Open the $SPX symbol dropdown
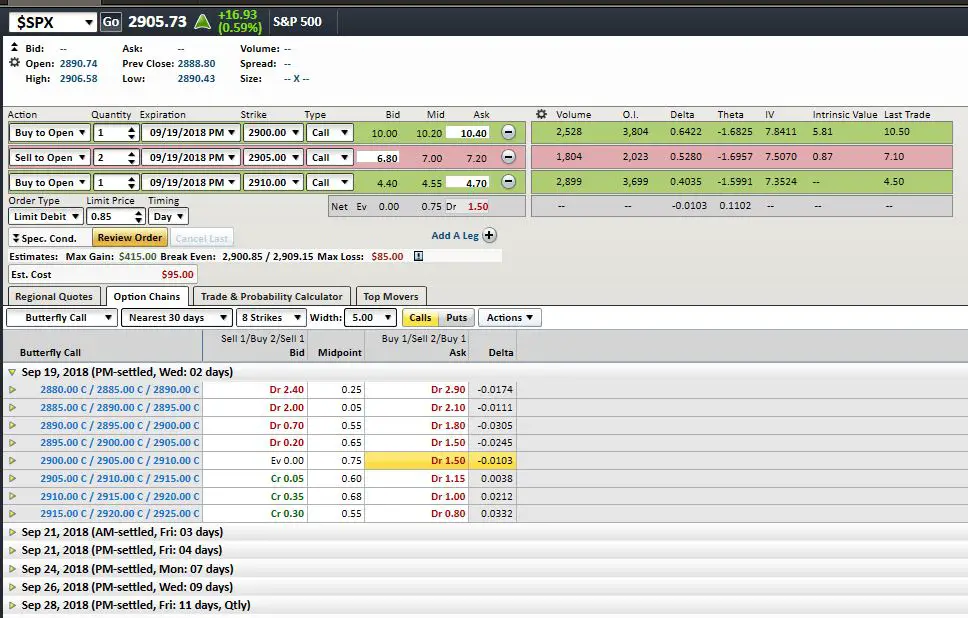The height and width of the screenshot is (618, 968). [x=89, y=23]
